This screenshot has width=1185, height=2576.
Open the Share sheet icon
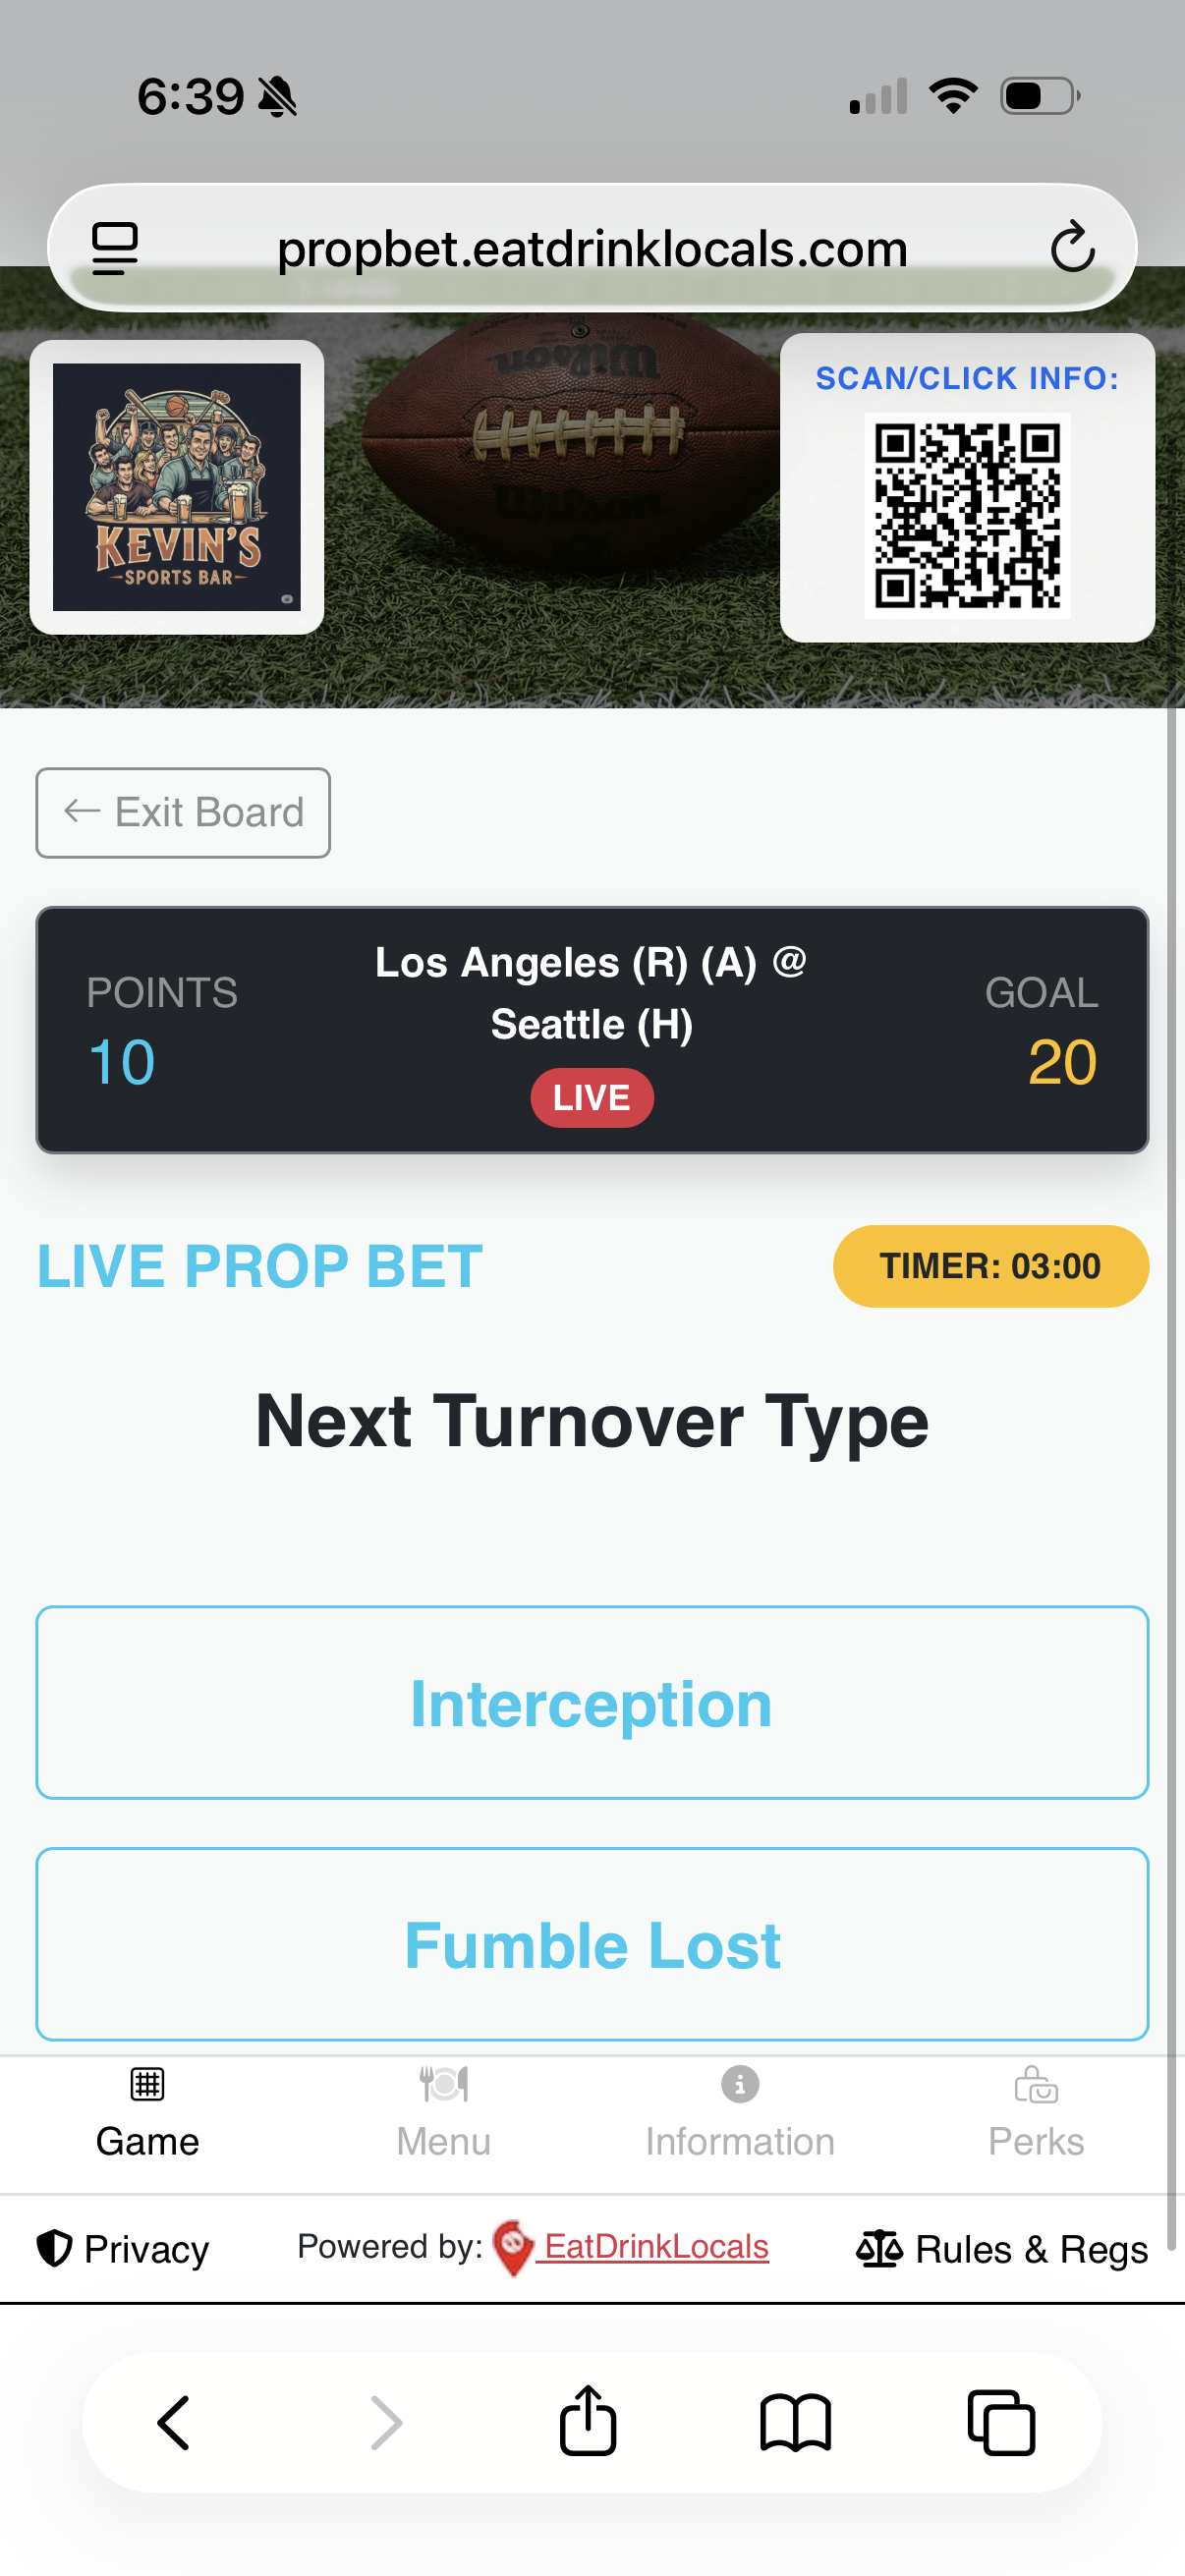(589, 2420)
